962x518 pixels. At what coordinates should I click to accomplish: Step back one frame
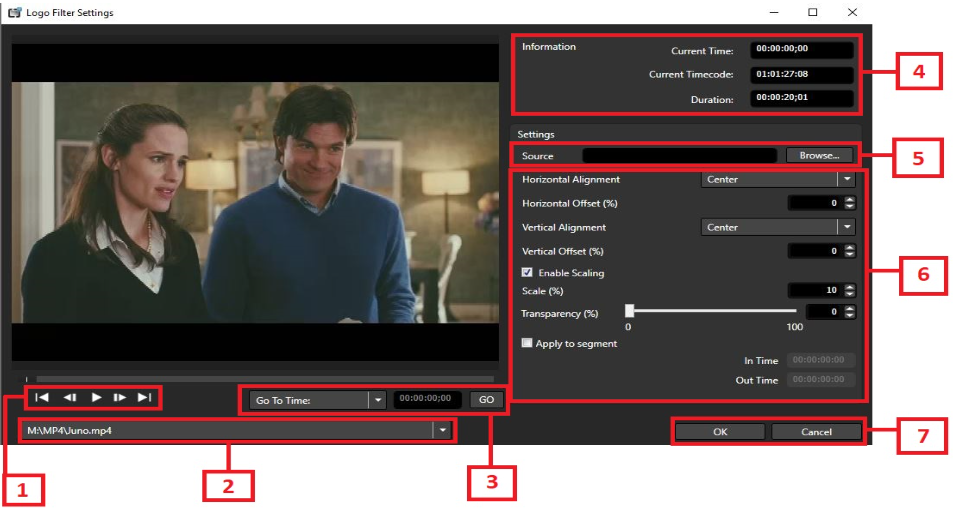(x=70, y=398)
